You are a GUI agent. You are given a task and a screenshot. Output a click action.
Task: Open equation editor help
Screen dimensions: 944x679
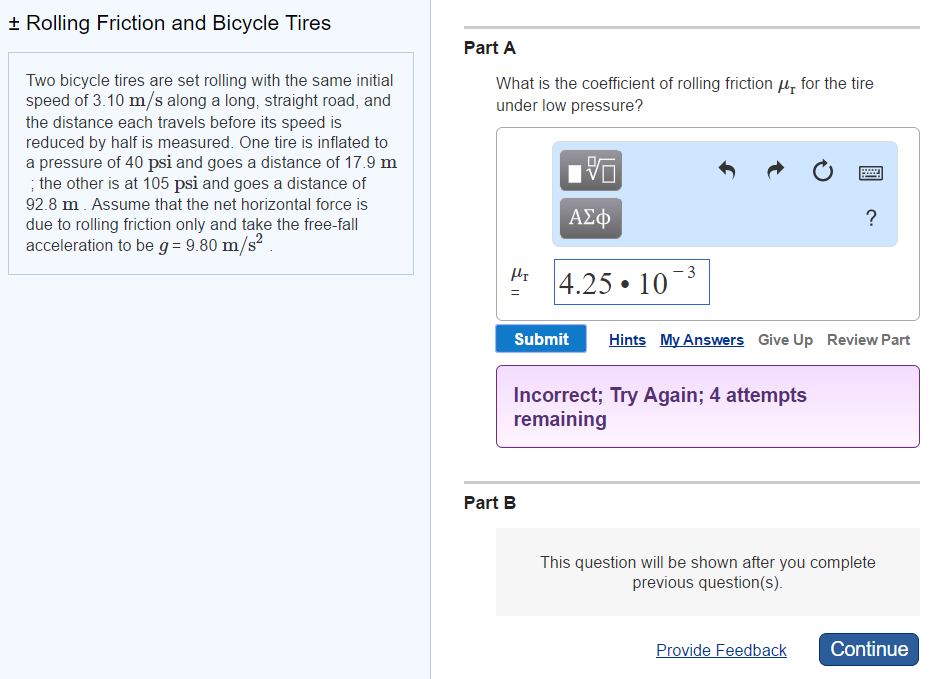pos(871,217)
